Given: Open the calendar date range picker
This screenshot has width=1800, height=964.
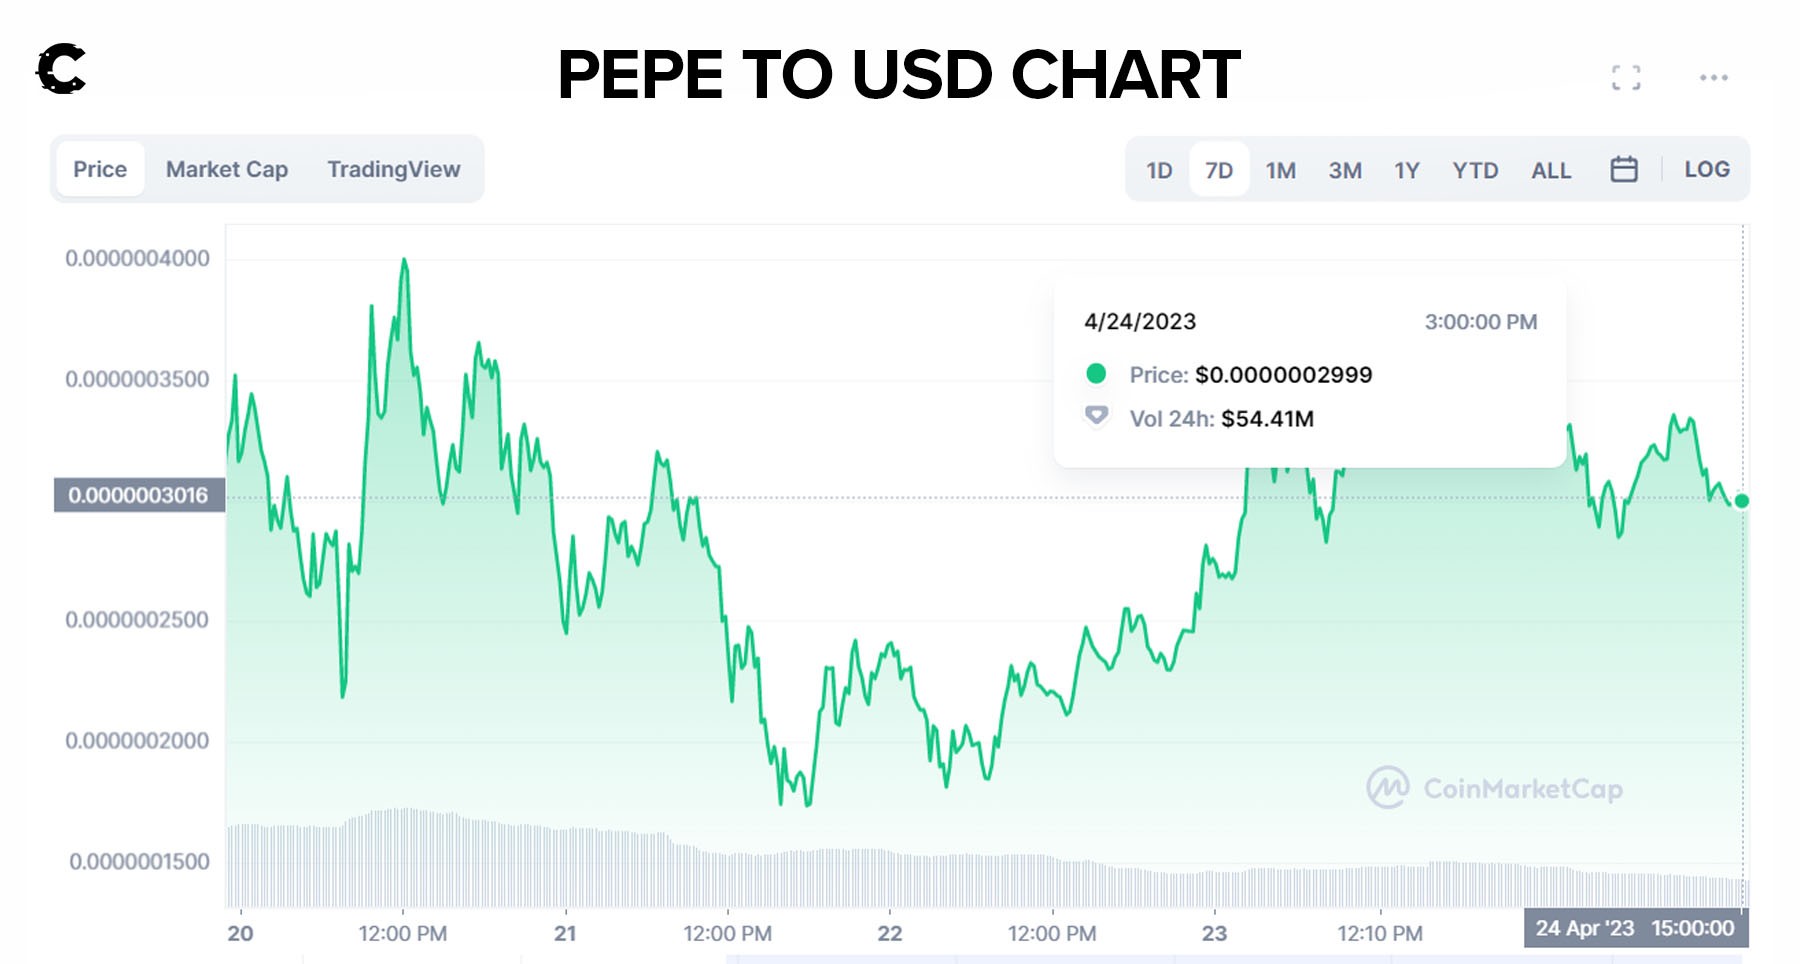Looking at the screenshot, I should click(1624, 170).
